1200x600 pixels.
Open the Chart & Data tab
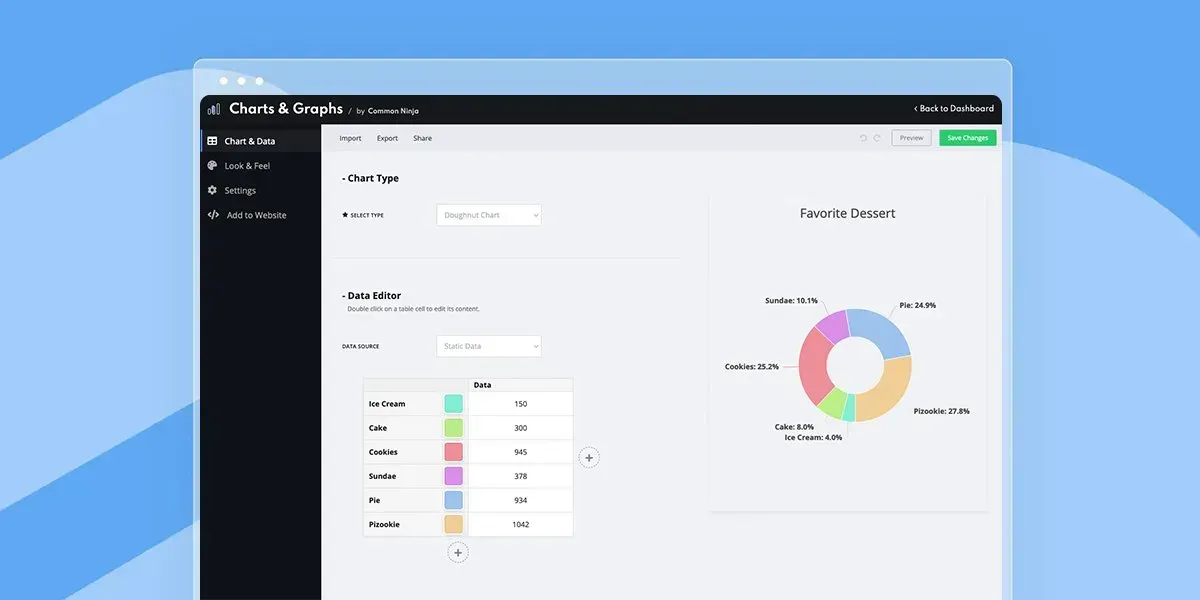(261, 141)
